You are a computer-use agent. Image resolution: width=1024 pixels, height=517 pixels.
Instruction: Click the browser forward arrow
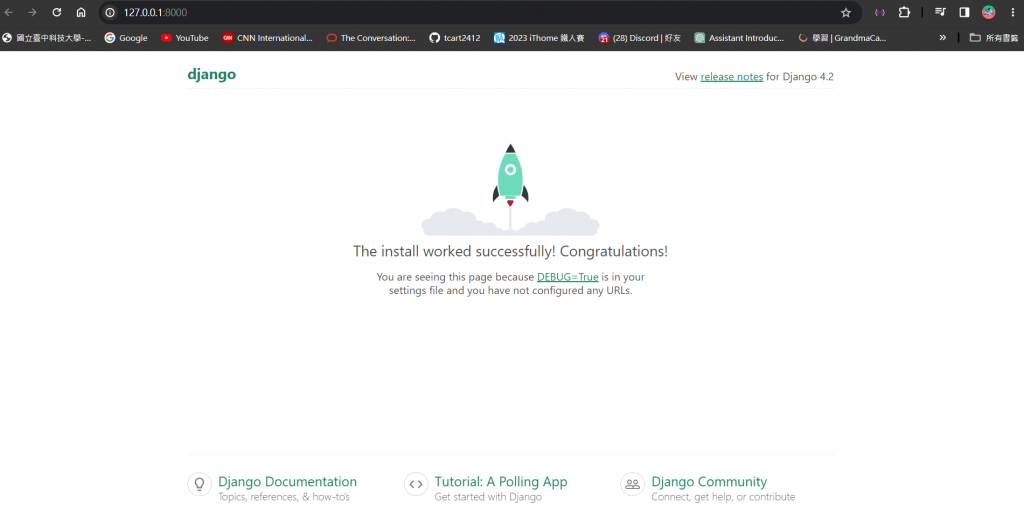point(32,12)
